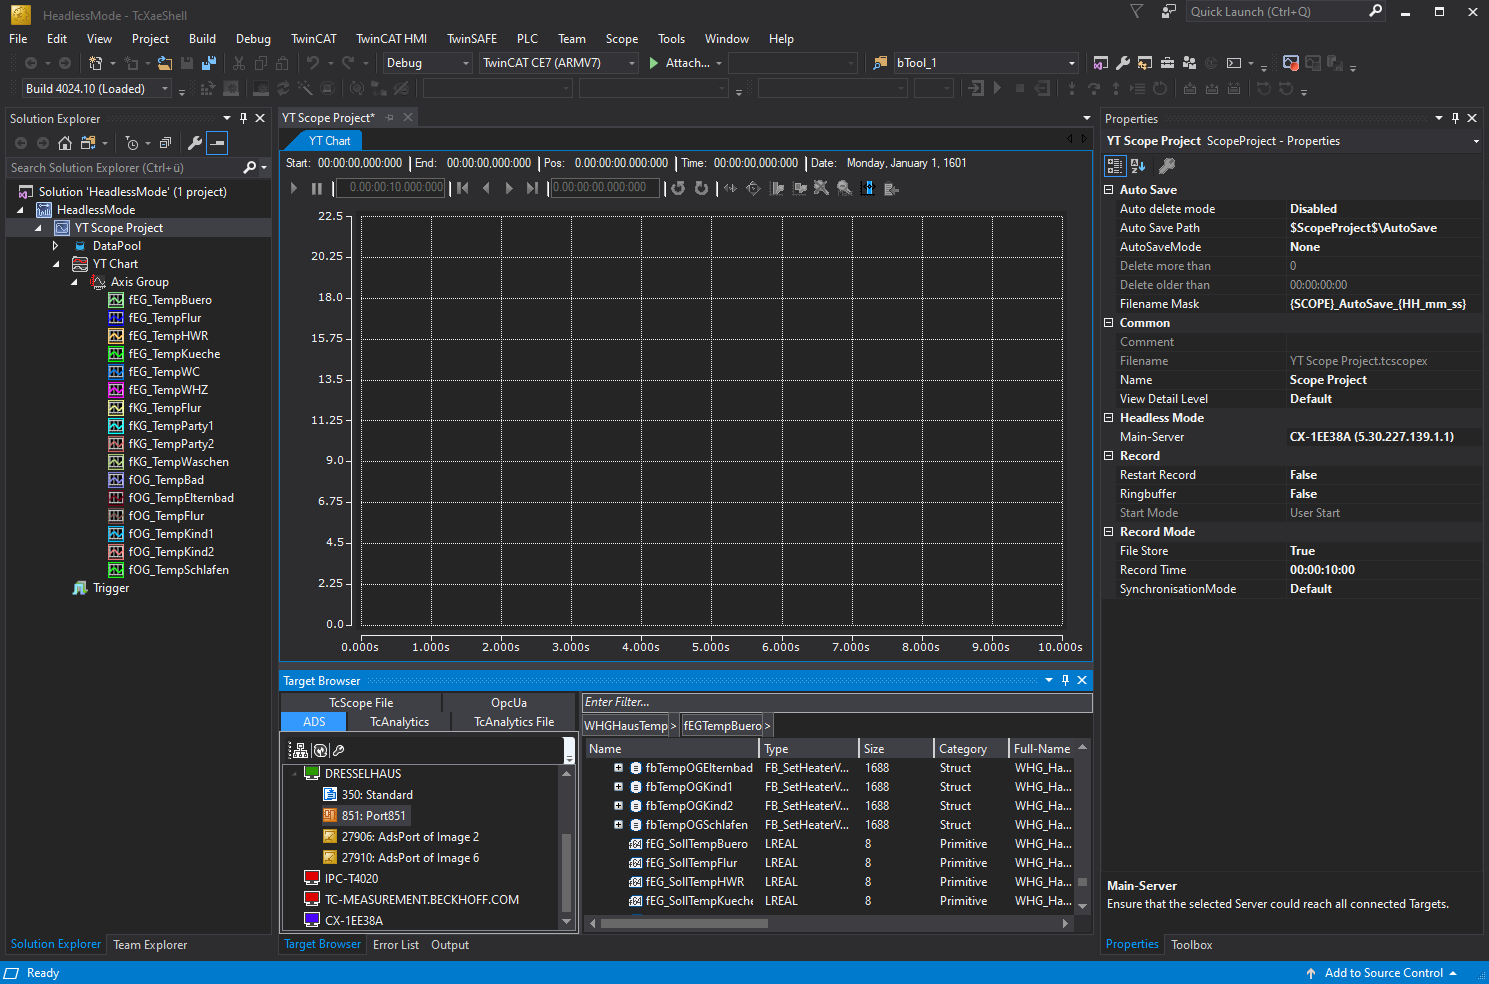Click the Enter Filter field in Target Browser
Image resolution: width=1489 pixels, height=984 pixels.
pyautogui.click(x=837, y=702)
